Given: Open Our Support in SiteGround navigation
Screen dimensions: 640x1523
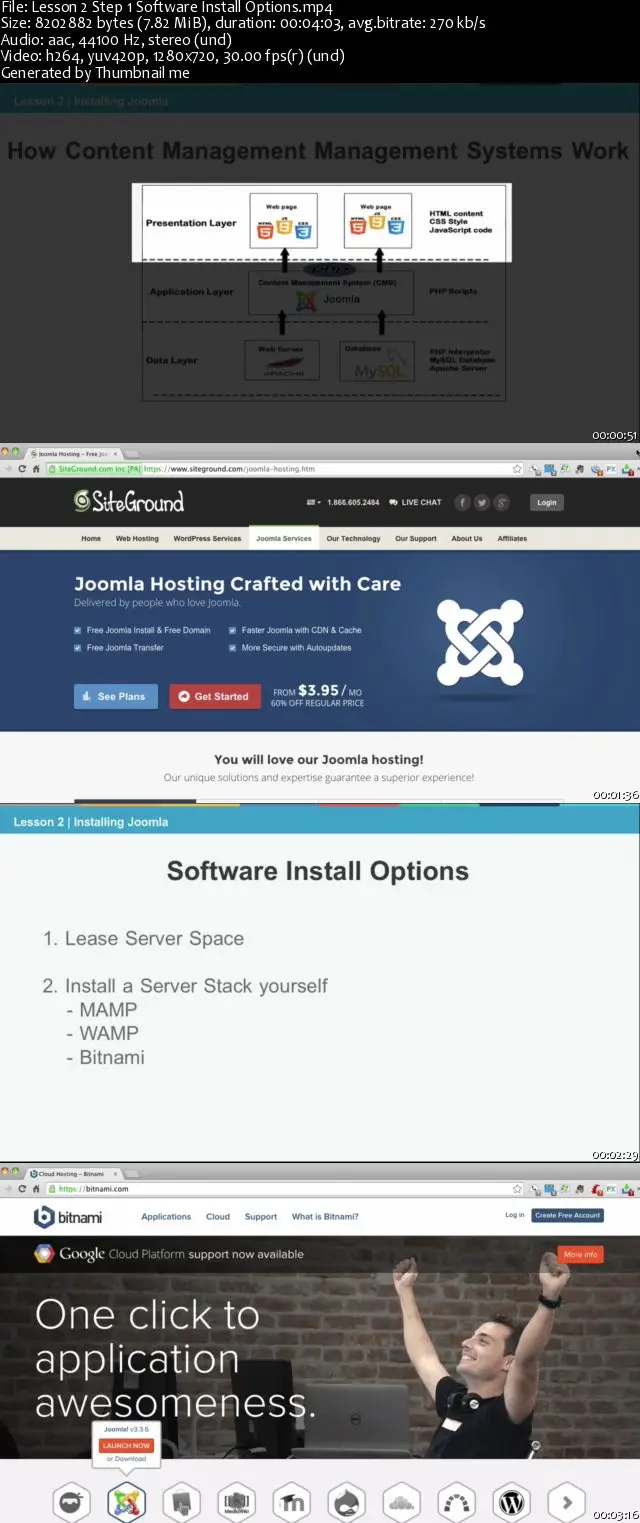Looking at the screenshot, I should (416, 538).
